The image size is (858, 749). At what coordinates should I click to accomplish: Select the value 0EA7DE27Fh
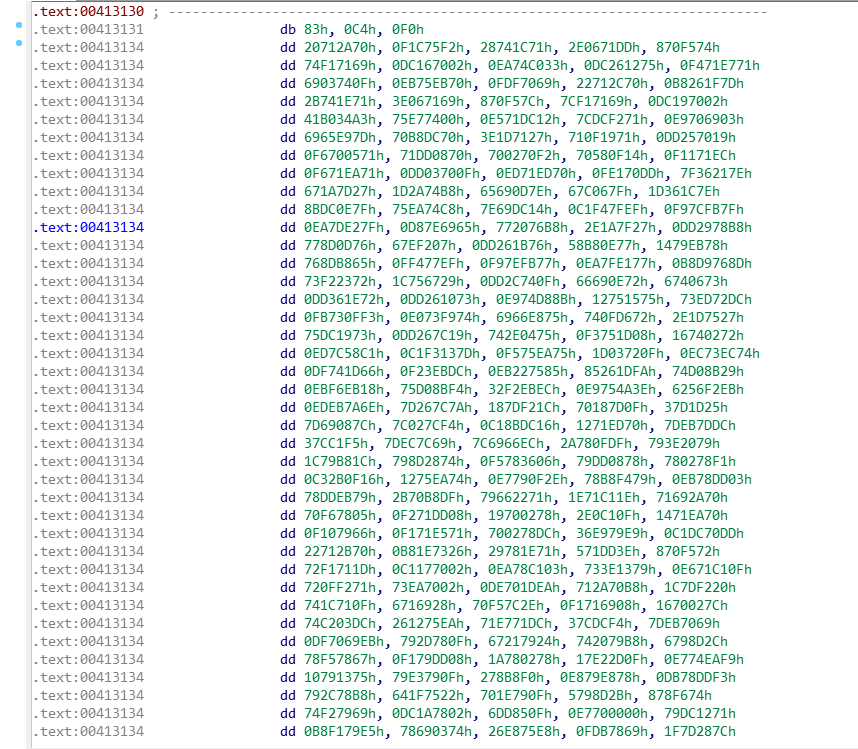tap(344, 228)
